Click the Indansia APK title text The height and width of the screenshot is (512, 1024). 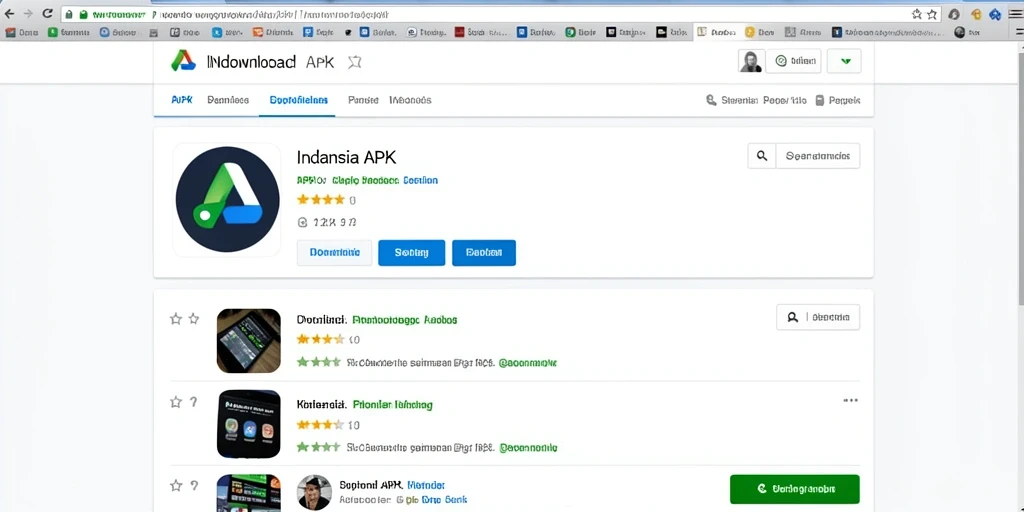coord(346,157)
